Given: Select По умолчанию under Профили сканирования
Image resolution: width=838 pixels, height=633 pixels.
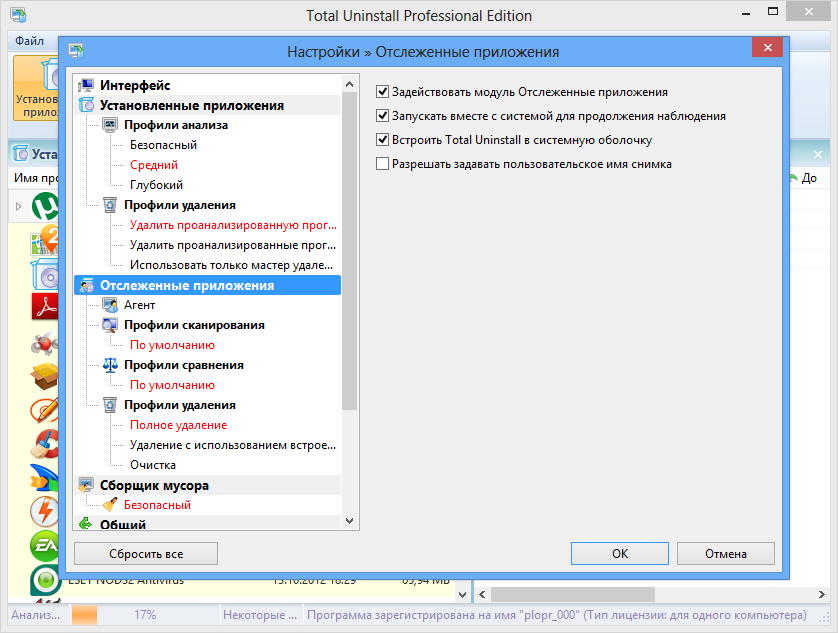Looking at the screenshot, I should pos(172,345).
